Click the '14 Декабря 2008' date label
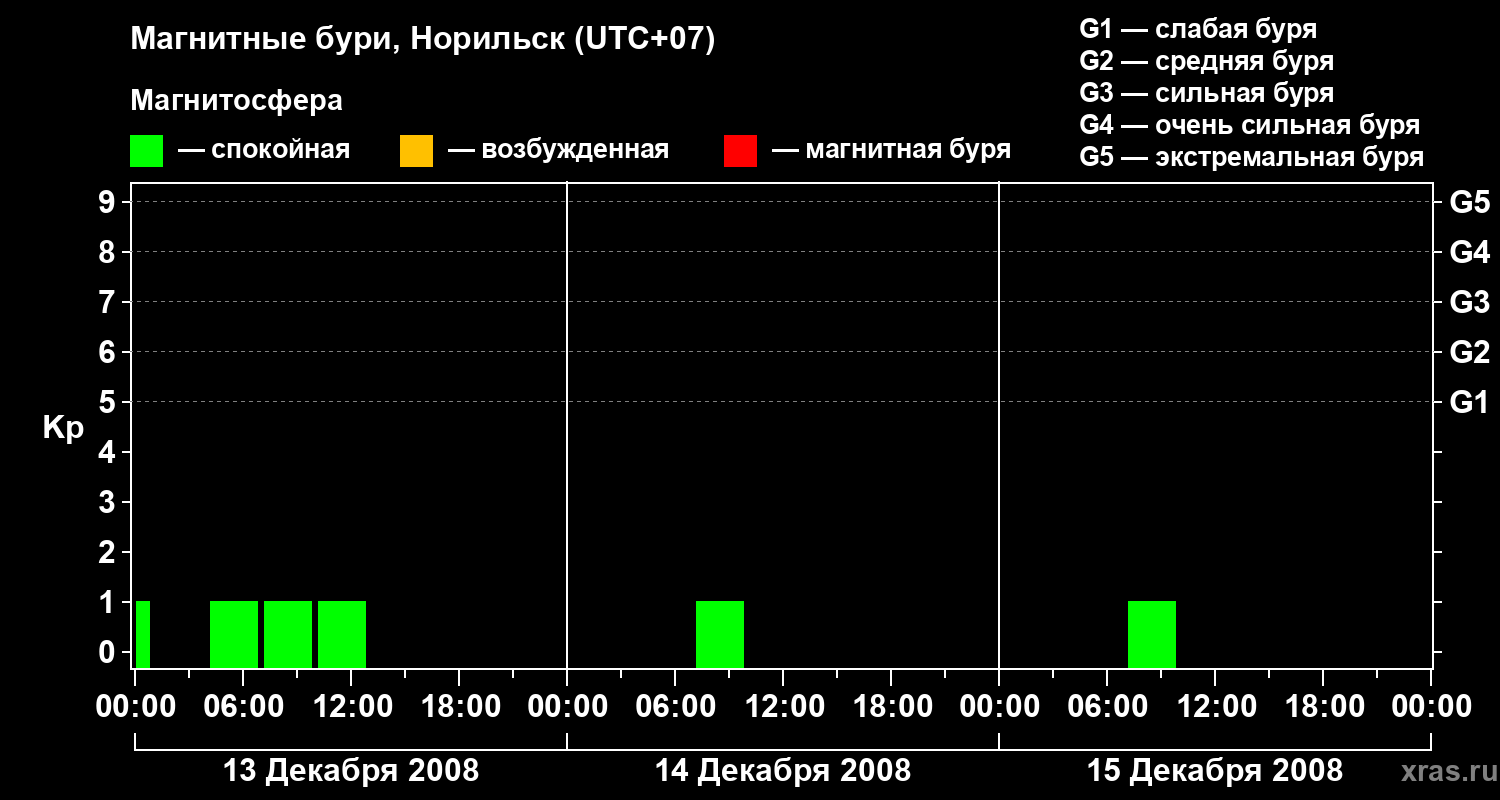The height and width of the screenshot is (800, 1500). (783, 771)
